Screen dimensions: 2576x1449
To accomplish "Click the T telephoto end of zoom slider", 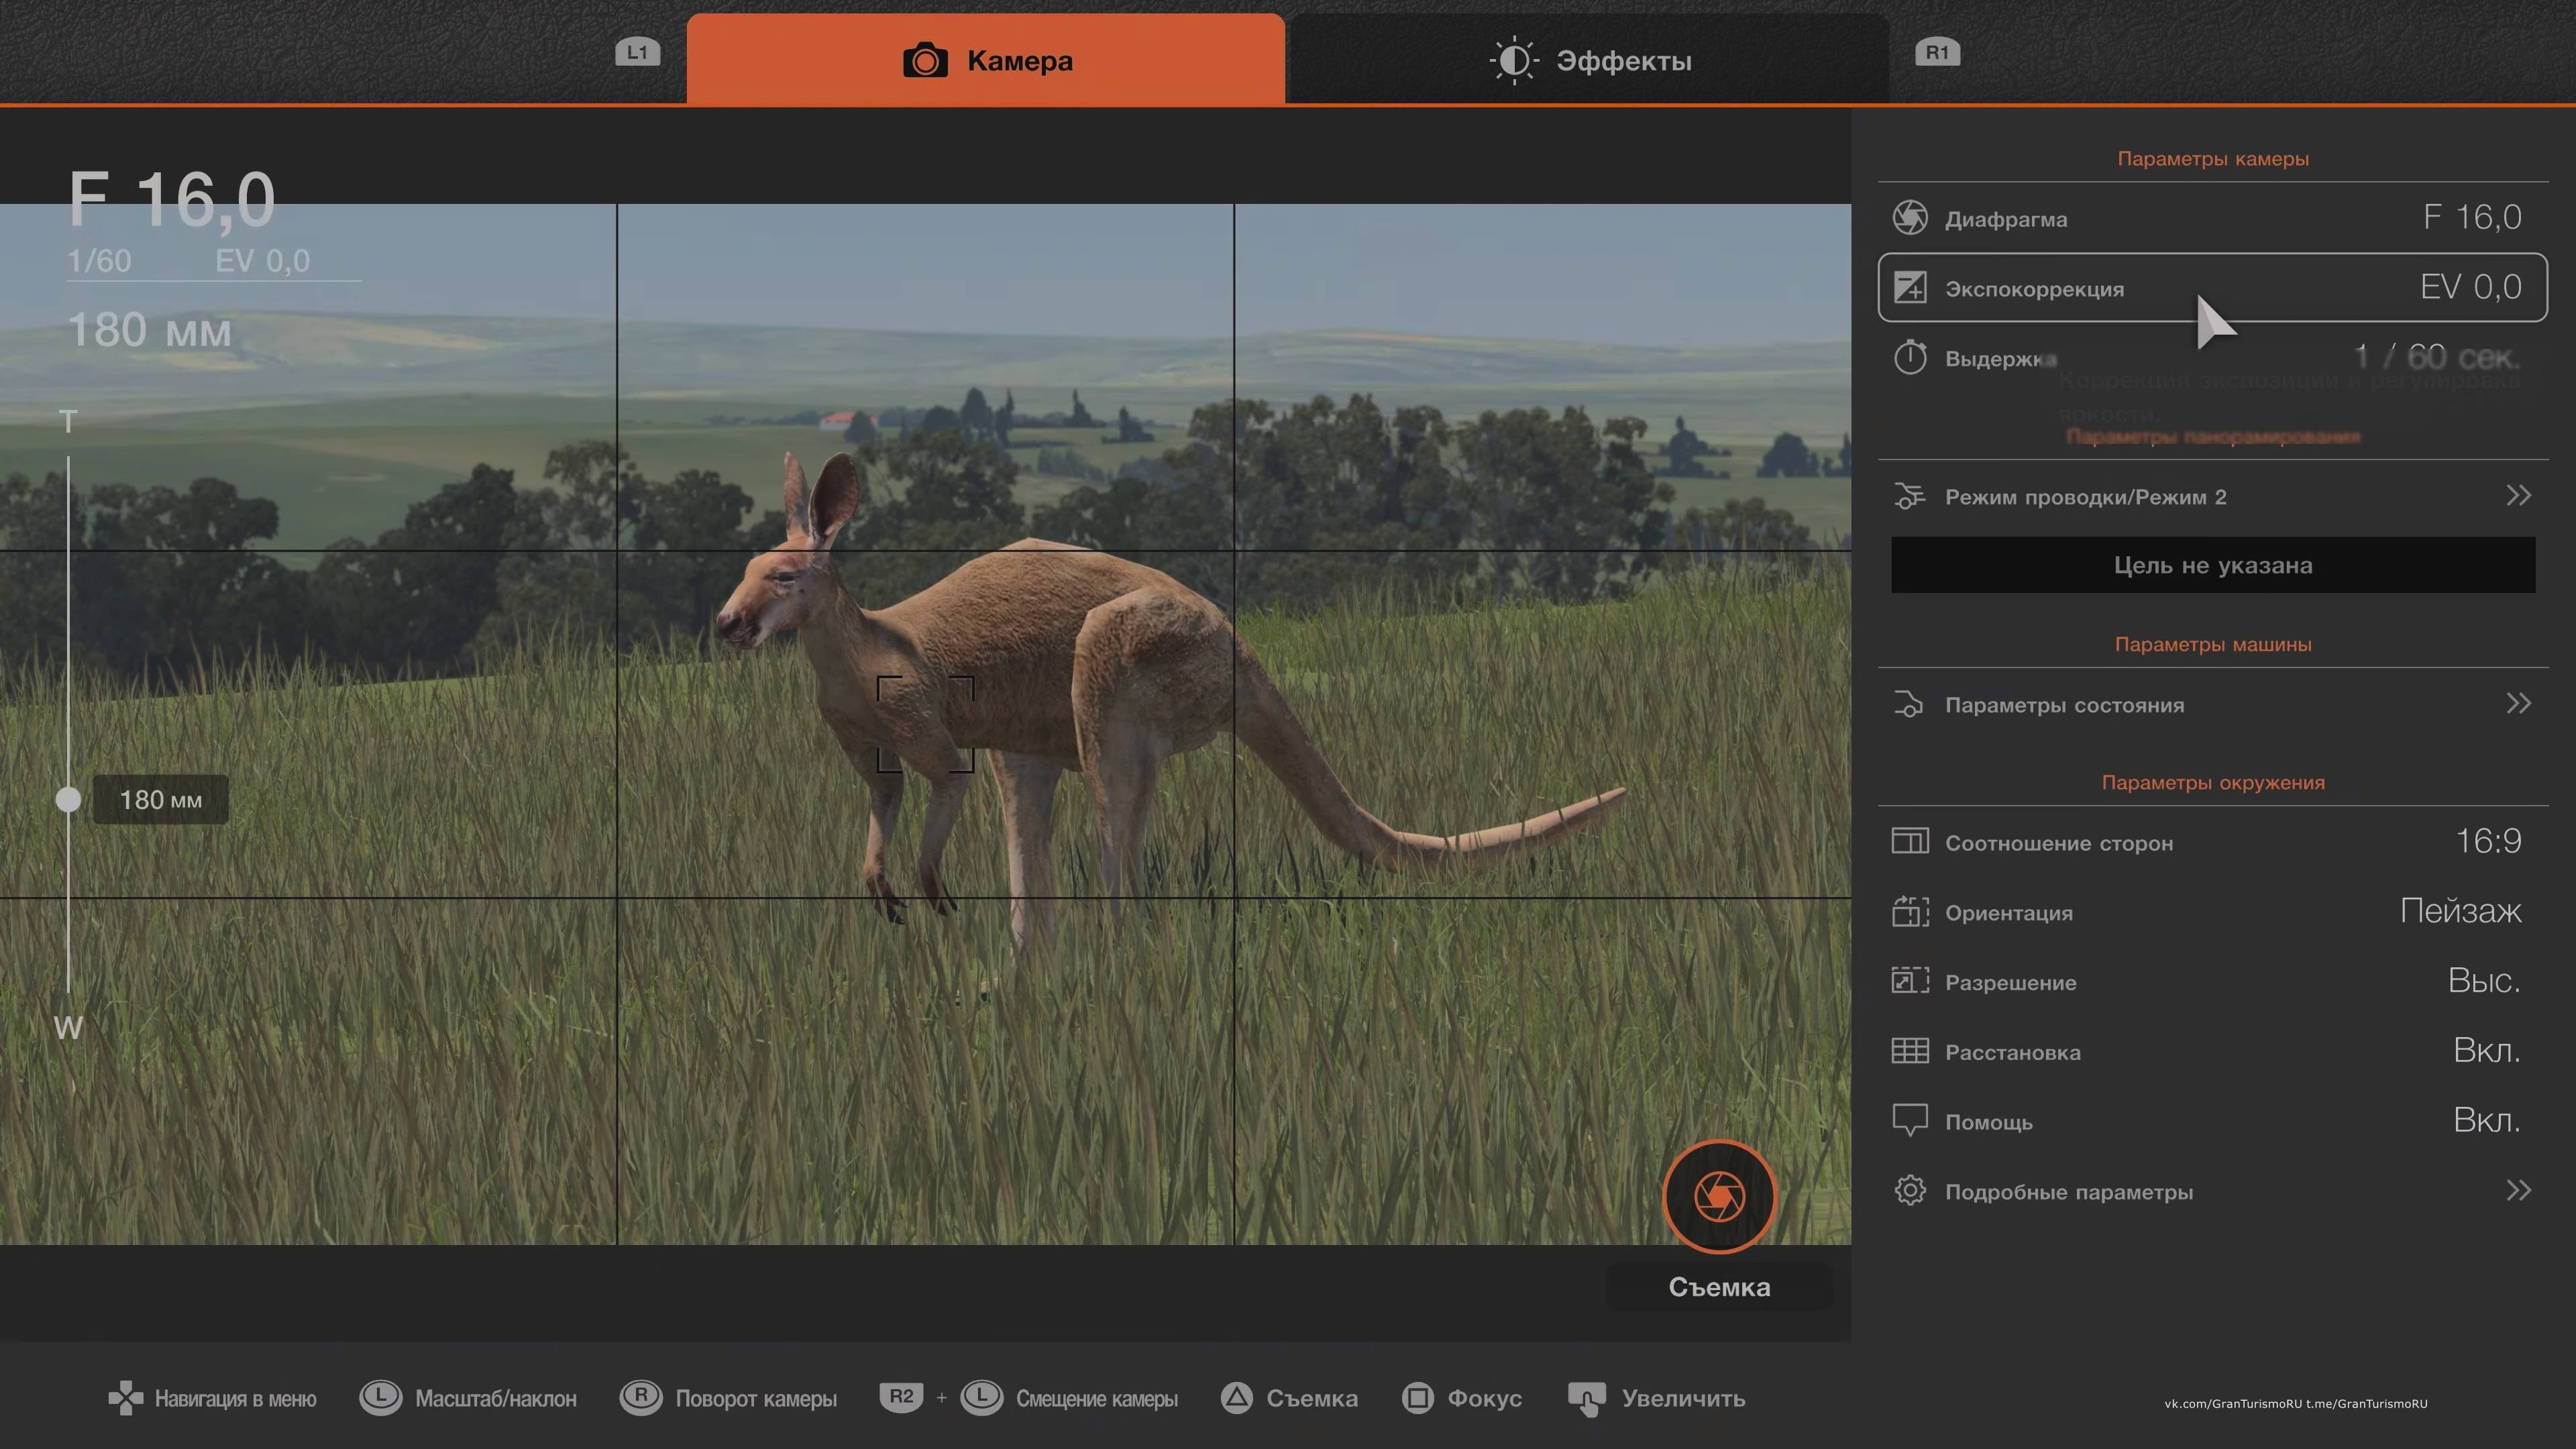I will tap(68, 422).
